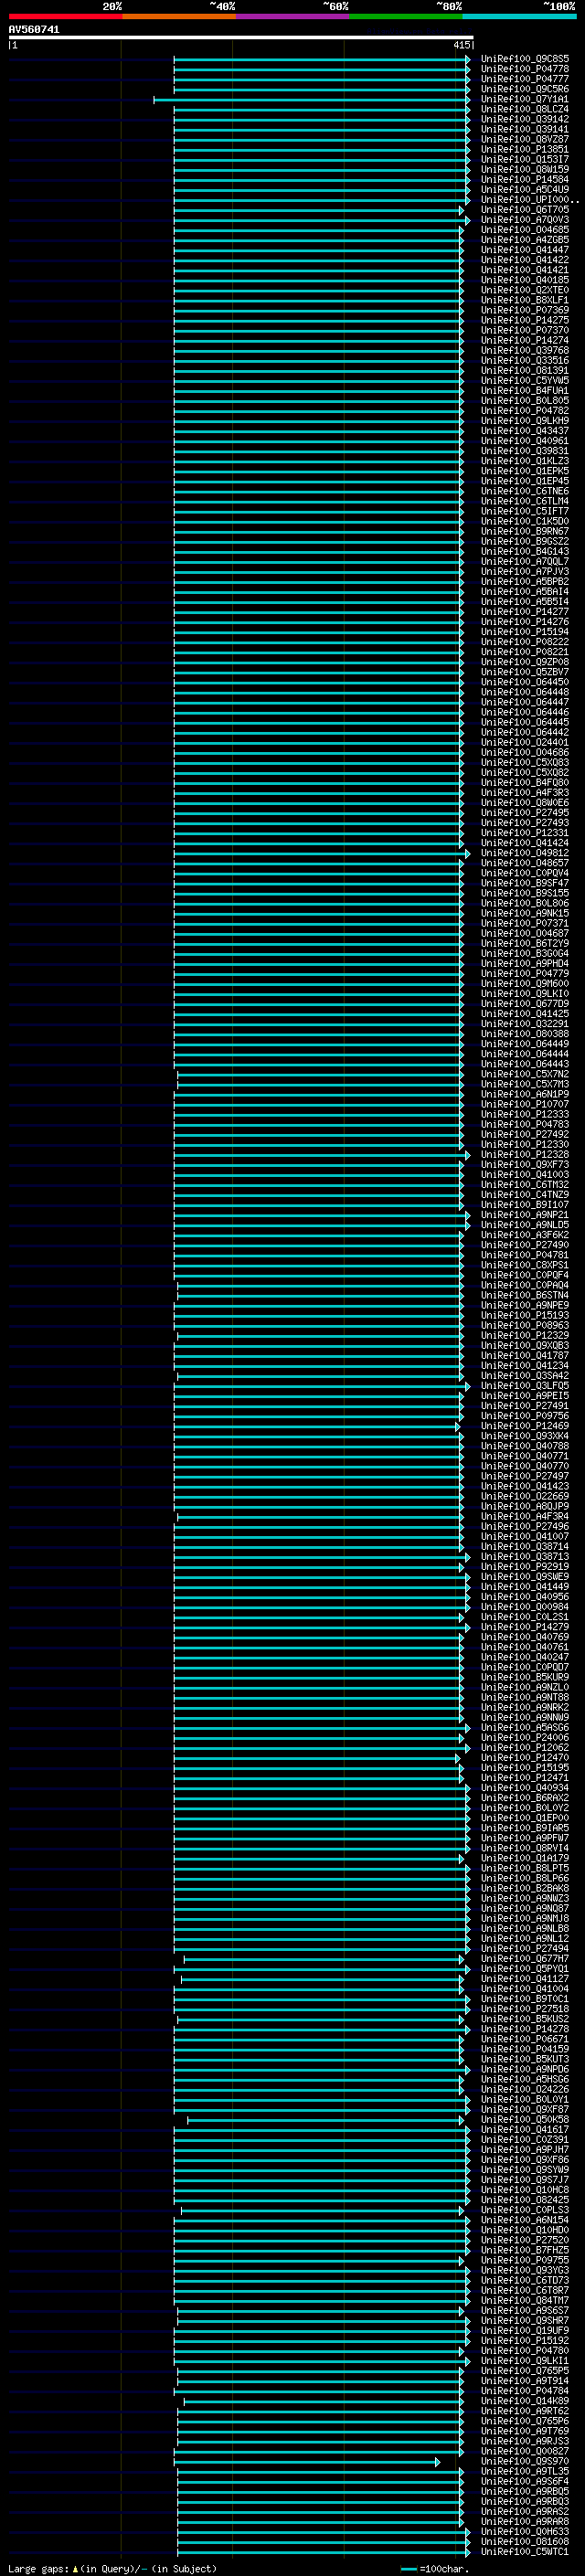Select the UniRef100_Q3LFQ5 label
Image resolution: width=585 pixels, height=2576 pixels.
tap(524, 1385)
